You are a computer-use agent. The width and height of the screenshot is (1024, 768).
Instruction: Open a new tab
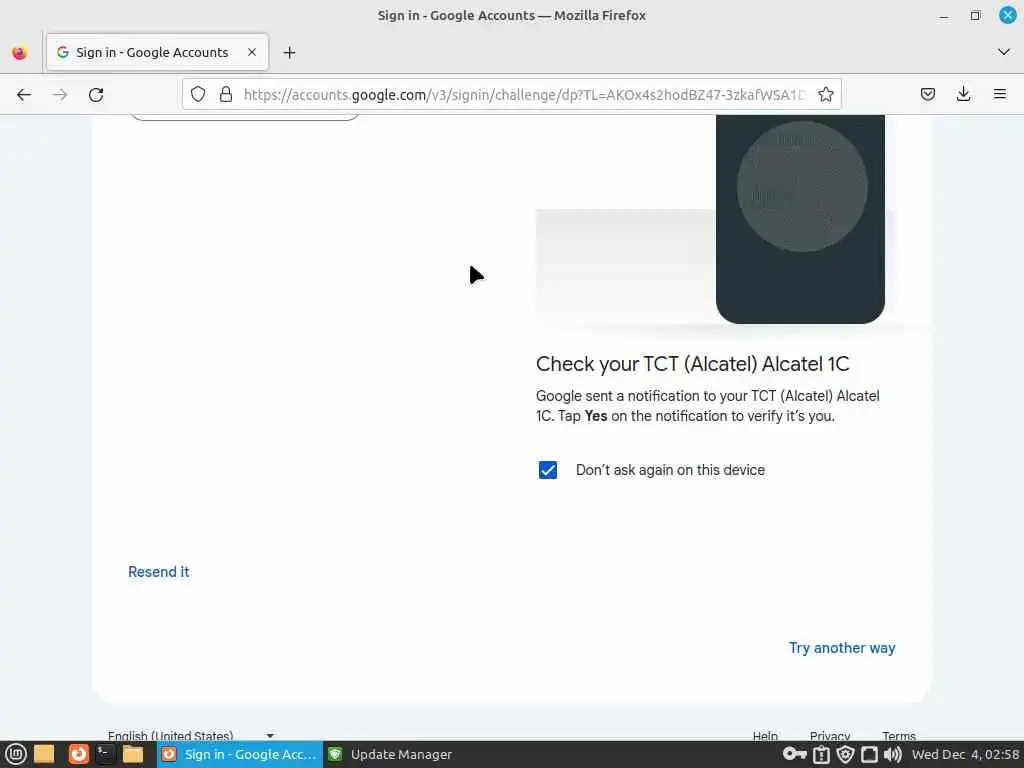click(x=289, y=52)
